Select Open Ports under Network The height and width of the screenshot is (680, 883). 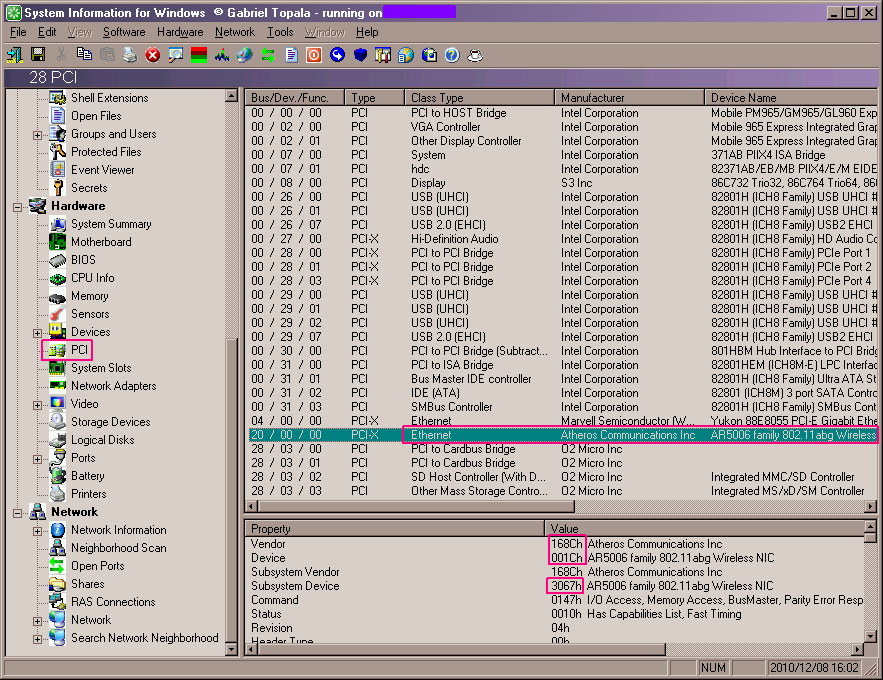click(97, 566)
